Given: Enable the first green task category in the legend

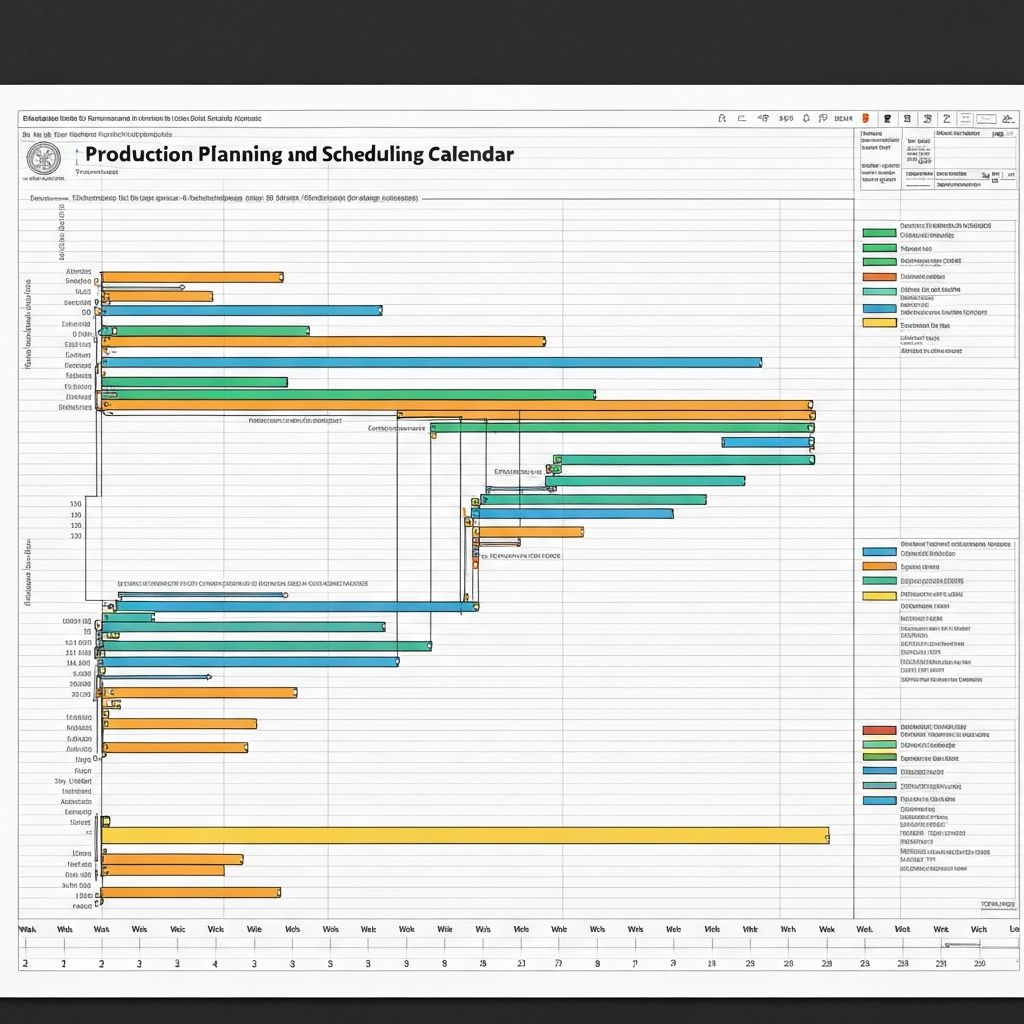Looking at the screenshot, I should 880,233.
